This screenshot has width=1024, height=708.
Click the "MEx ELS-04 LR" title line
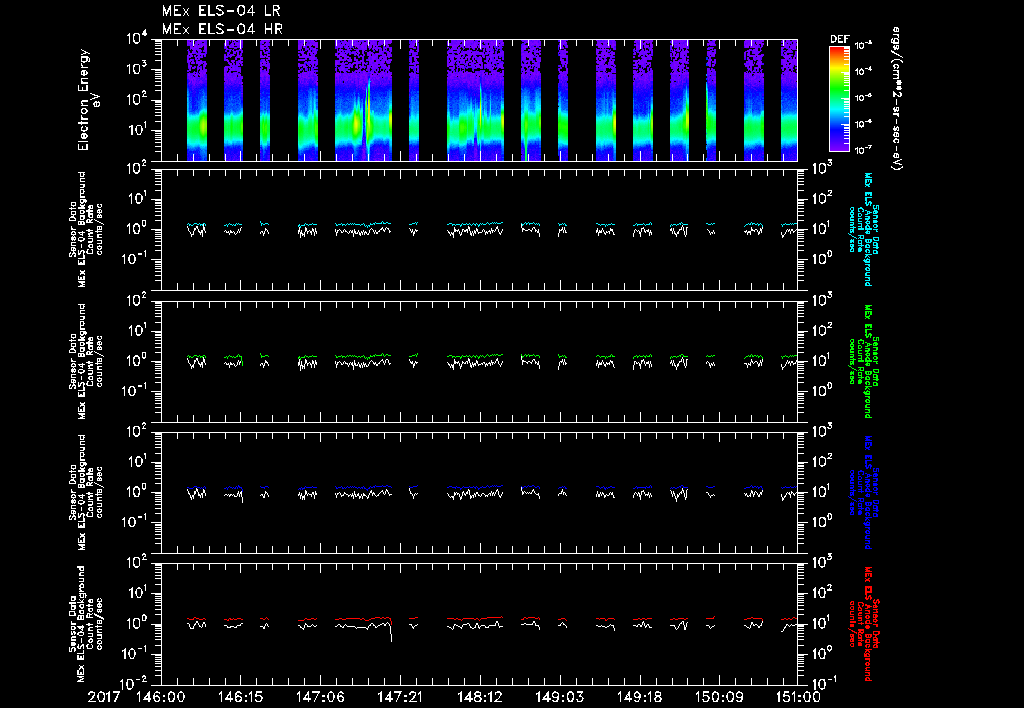(x=221, y=11)
